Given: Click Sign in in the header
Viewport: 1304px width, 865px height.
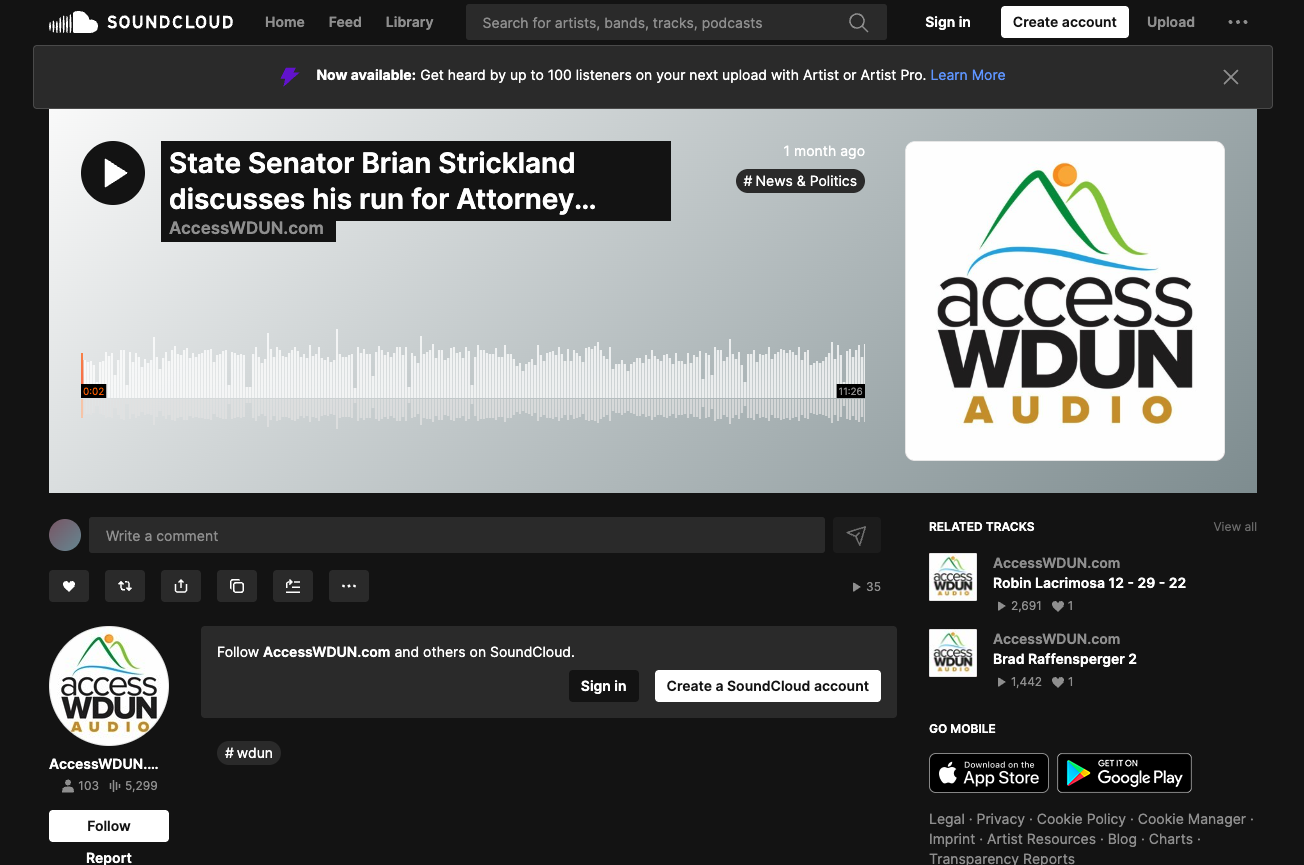Looking at the screenshot, I should [947, 22].
